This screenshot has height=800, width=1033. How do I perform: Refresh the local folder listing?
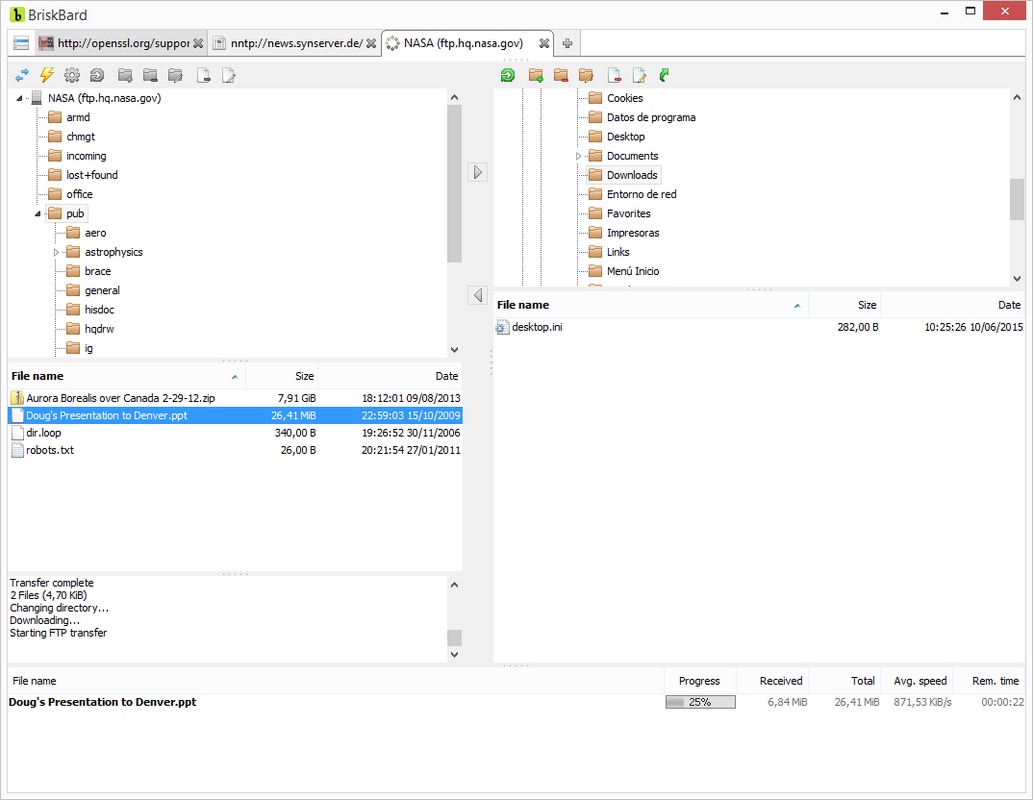click(507, 75)
